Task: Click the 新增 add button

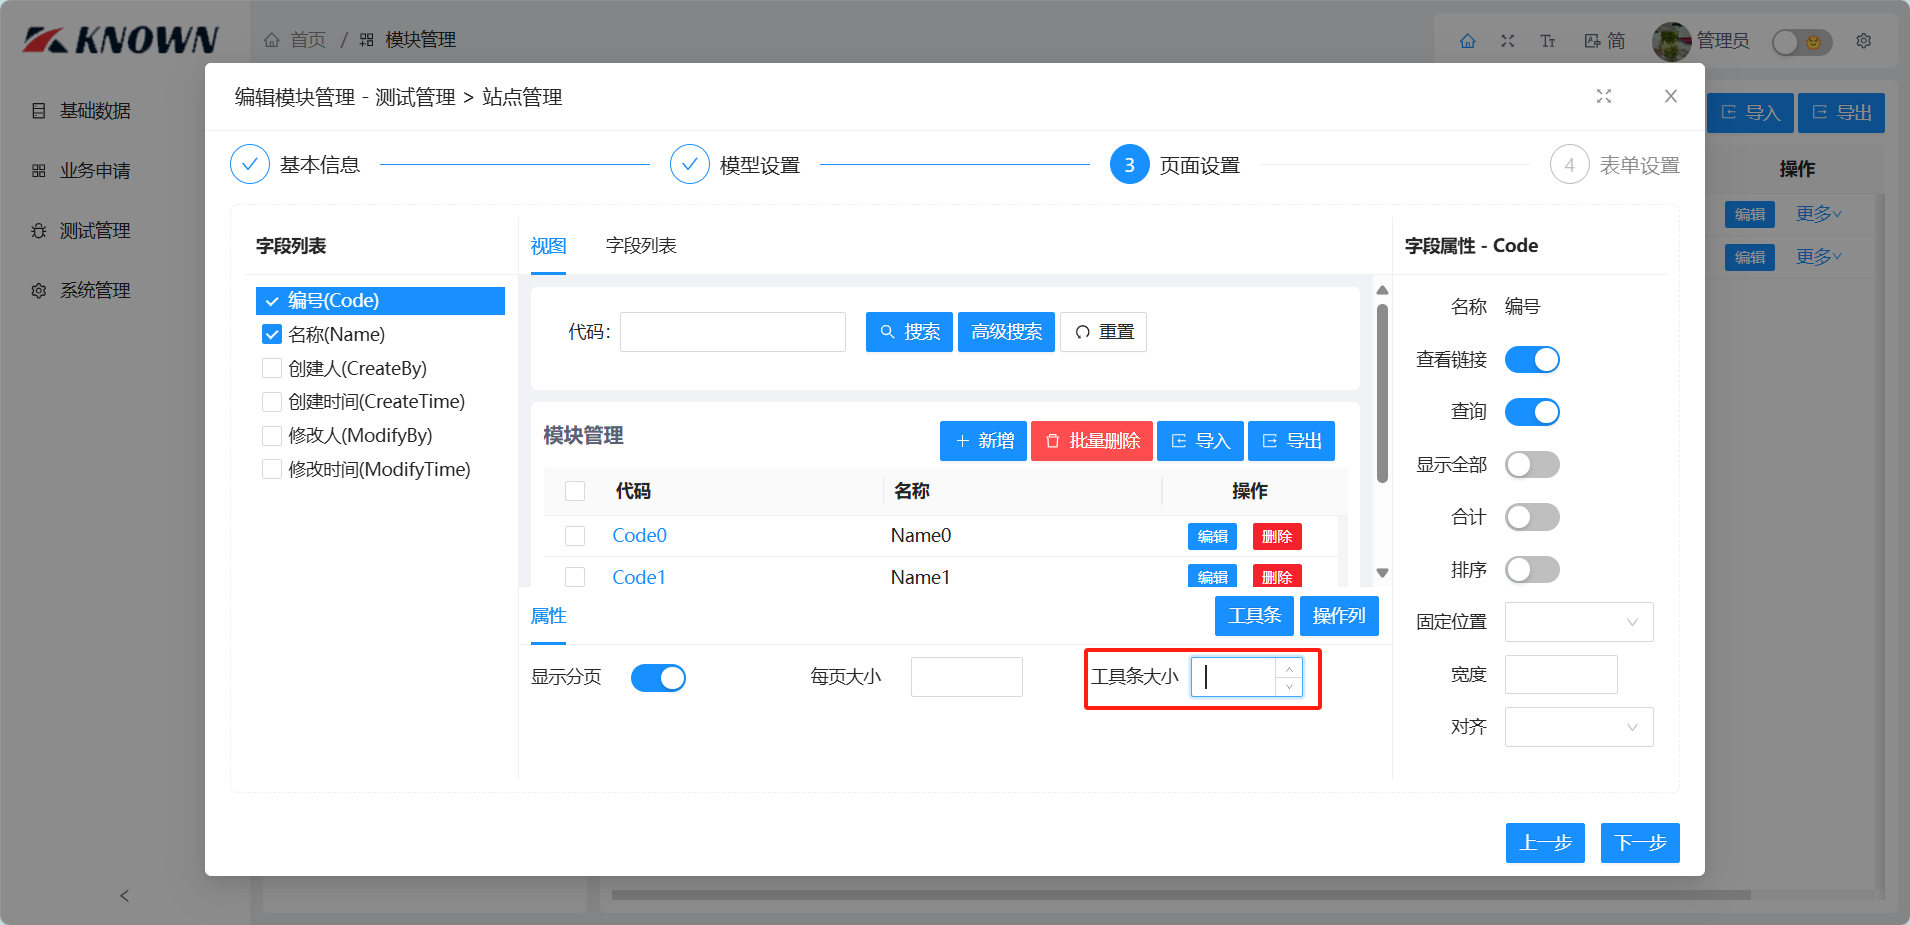Action: click(983, 441)
